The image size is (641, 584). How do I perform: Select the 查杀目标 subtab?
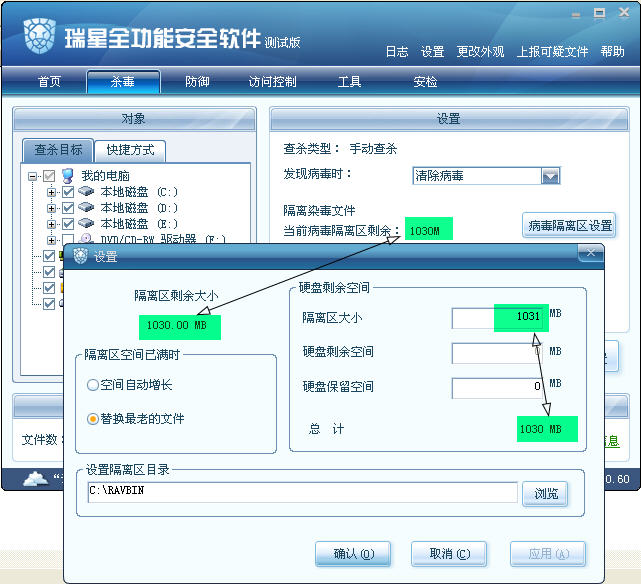point(58,150)
